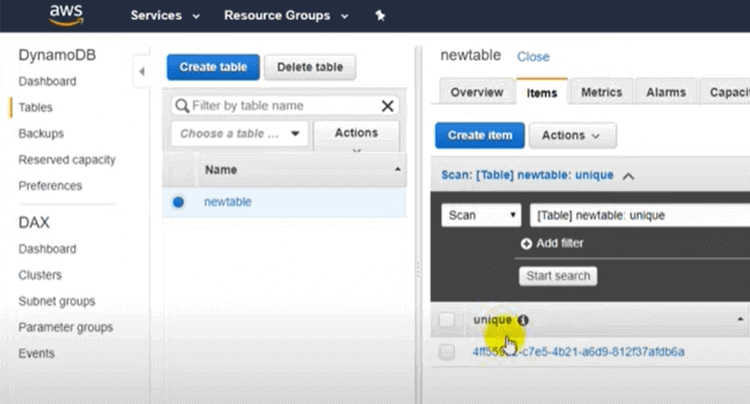Open the Items Actions dropdown
Image resolution: width=750 pixels, height=404 pixels.
click(573, 136)
